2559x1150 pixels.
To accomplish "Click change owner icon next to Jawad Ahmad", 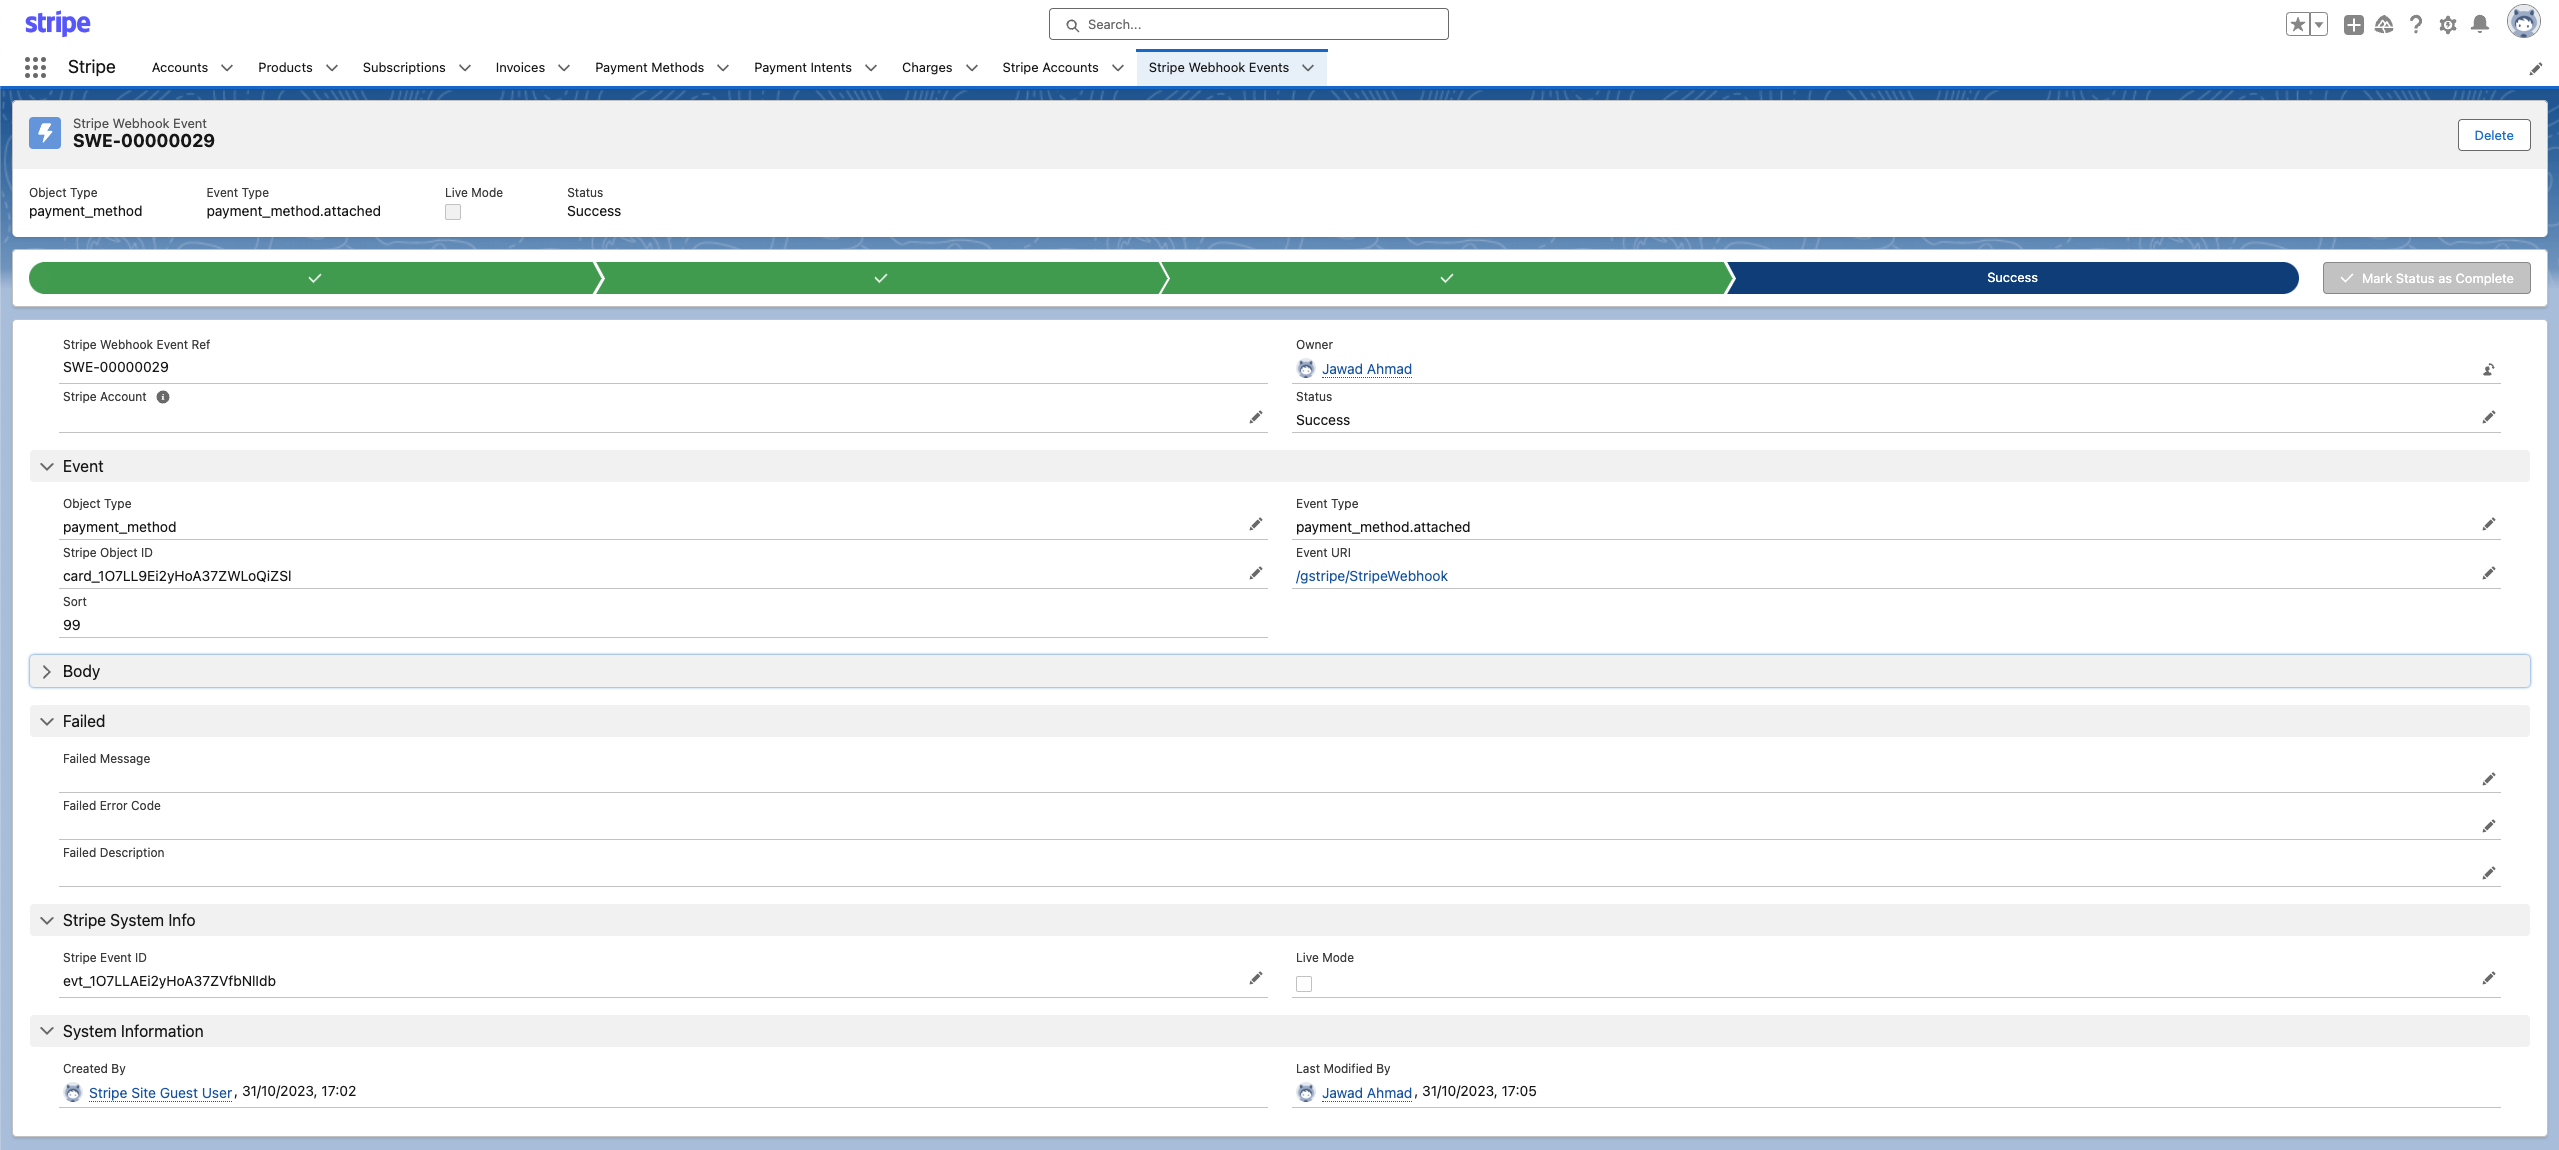I will (x=2488, y=370).
